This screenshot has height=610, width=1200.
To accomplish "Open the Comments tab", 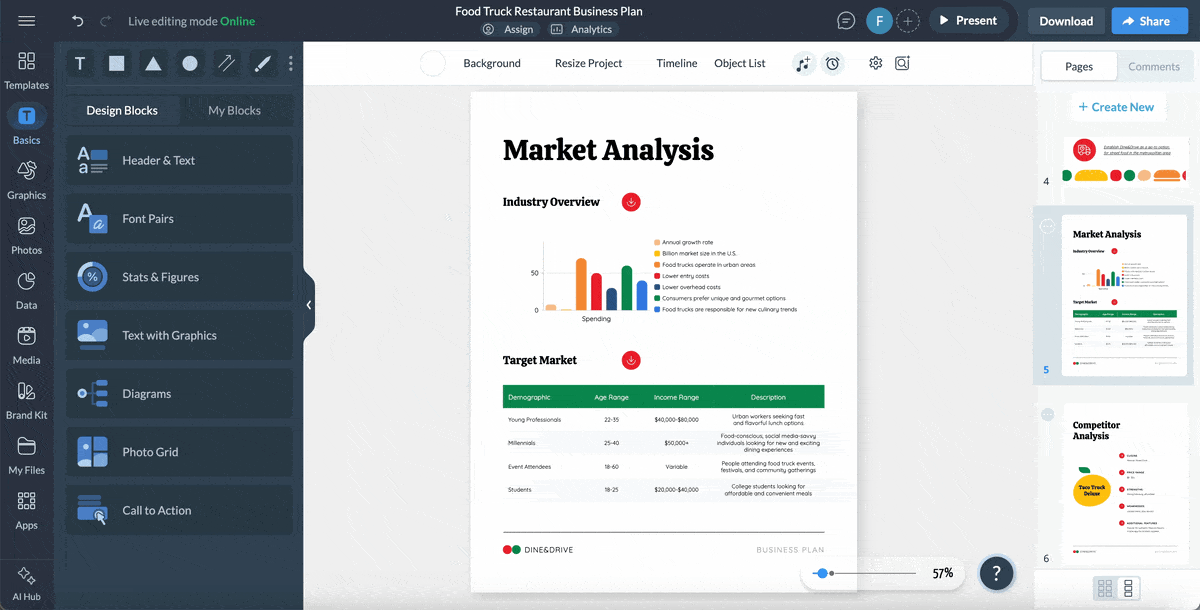I will [x=1154, y=66].
